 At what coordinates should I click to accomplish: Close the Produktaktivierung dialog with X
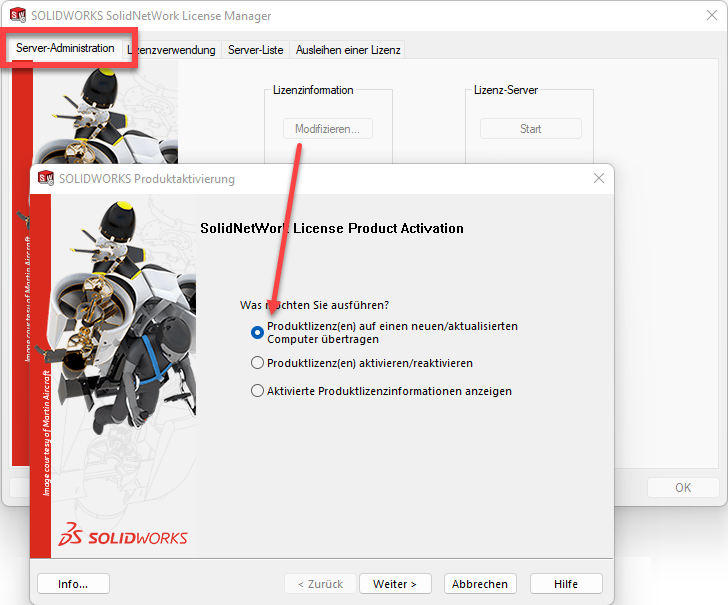(x=599, y=179)
